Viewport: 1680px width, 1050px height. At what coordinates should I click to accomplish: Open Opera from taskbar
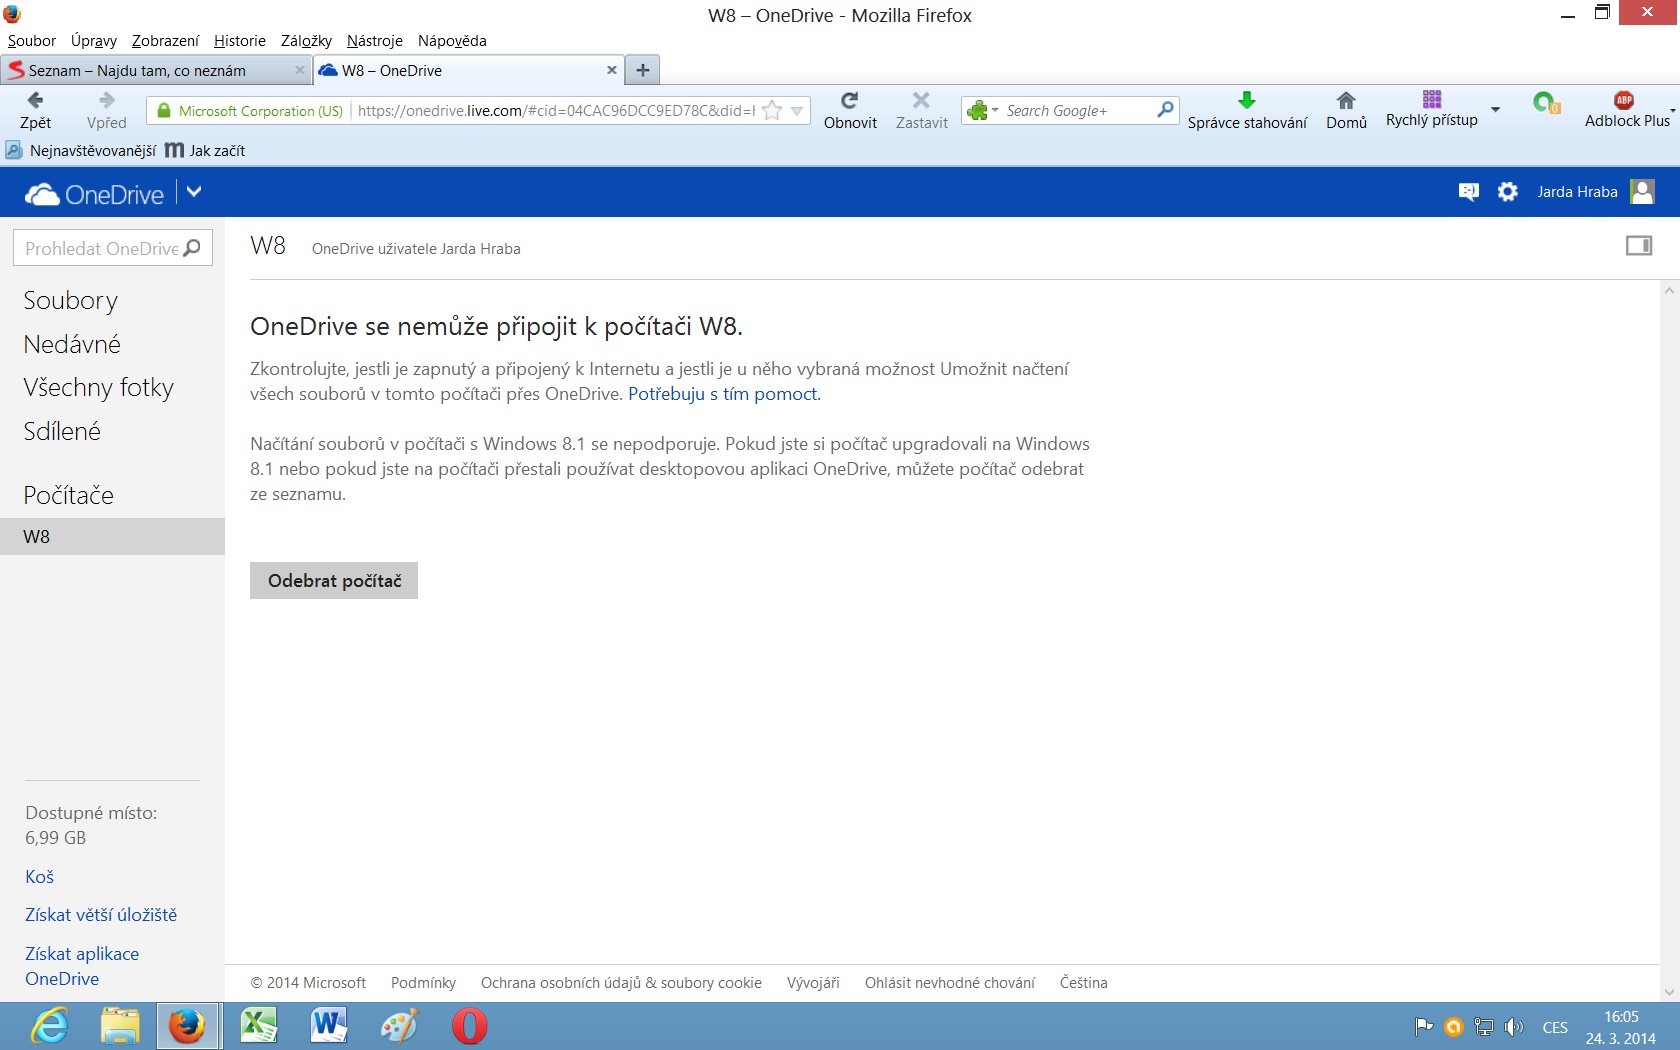469,1026
